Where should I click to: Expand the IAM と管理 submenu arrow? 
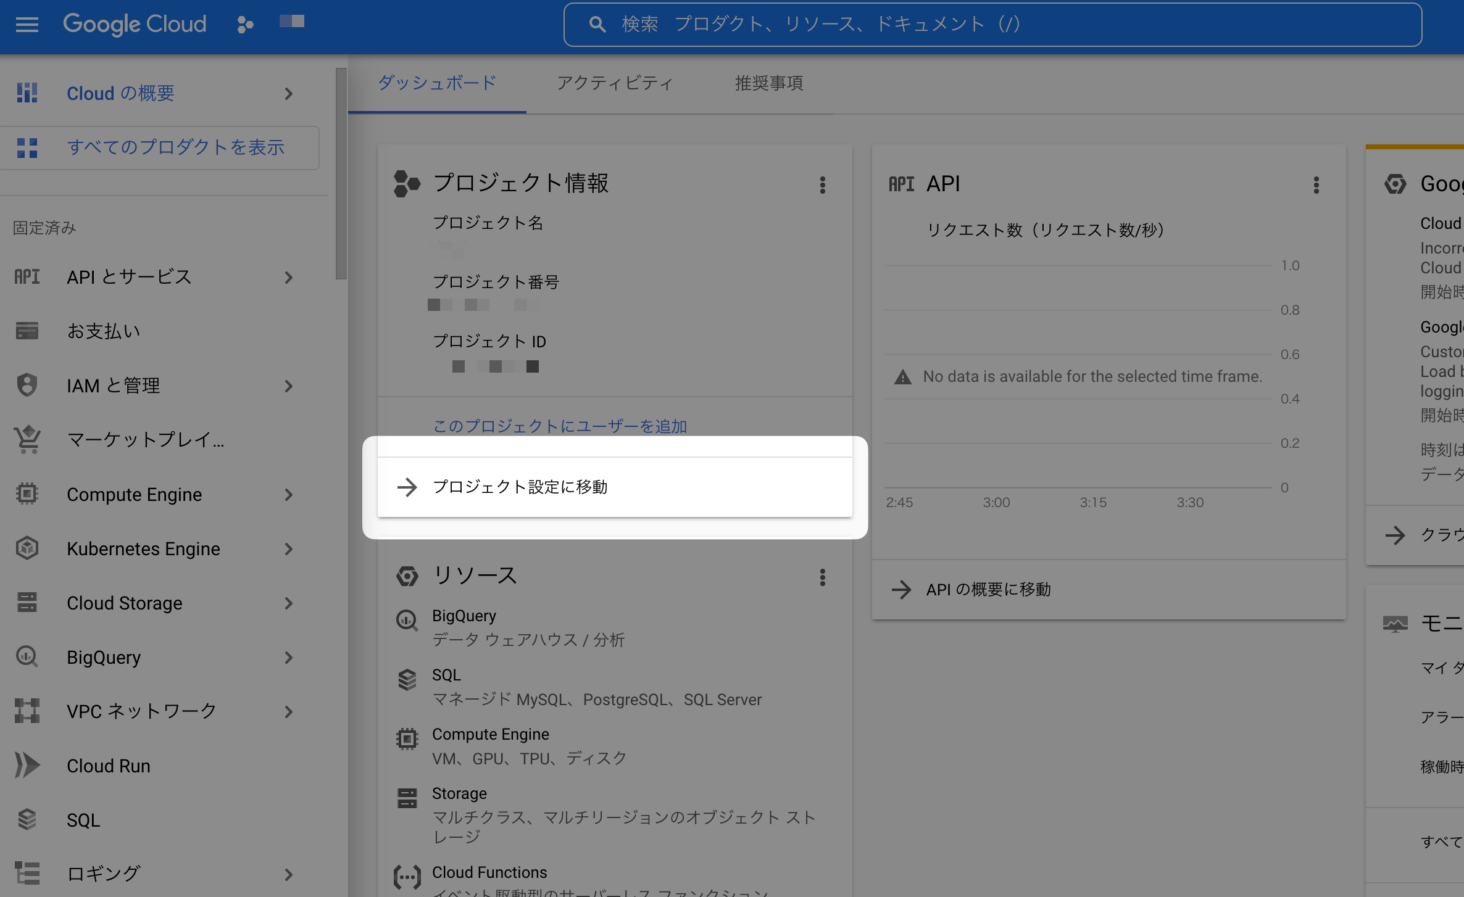pyautogui.click(x=288, y=386)
